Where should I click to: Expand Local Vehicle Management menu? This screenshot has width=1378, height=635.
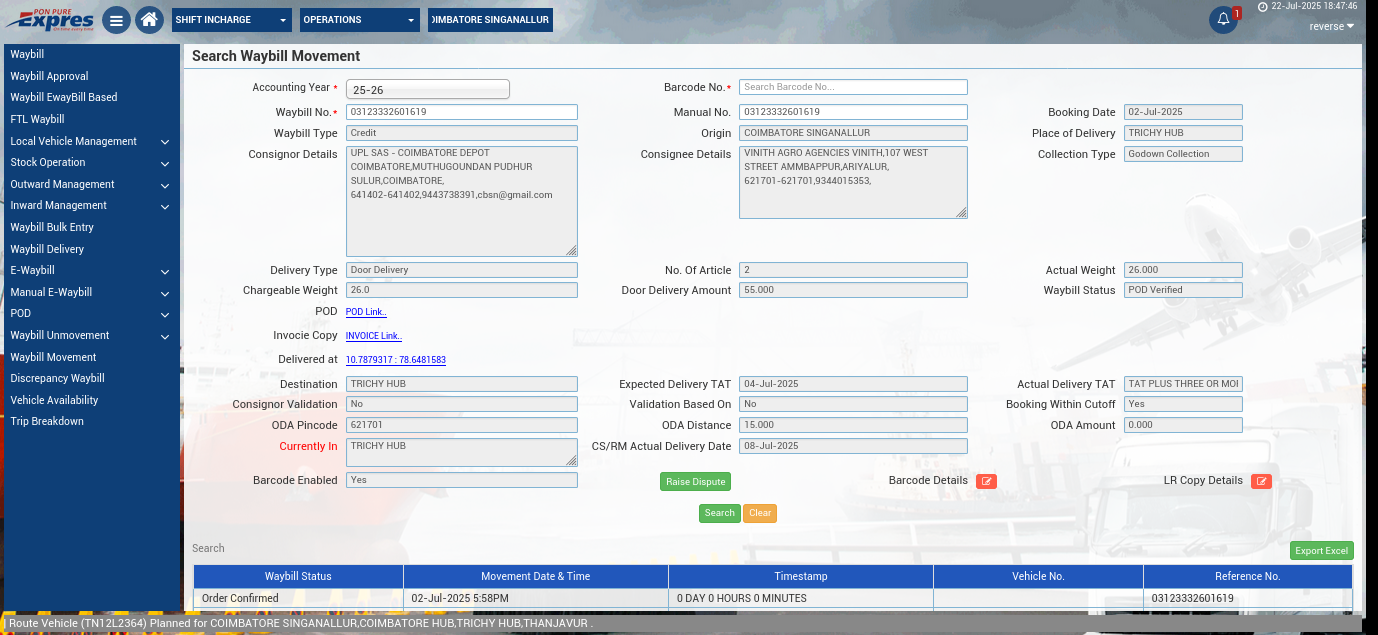pyautogui.click(x=90, y=141)
